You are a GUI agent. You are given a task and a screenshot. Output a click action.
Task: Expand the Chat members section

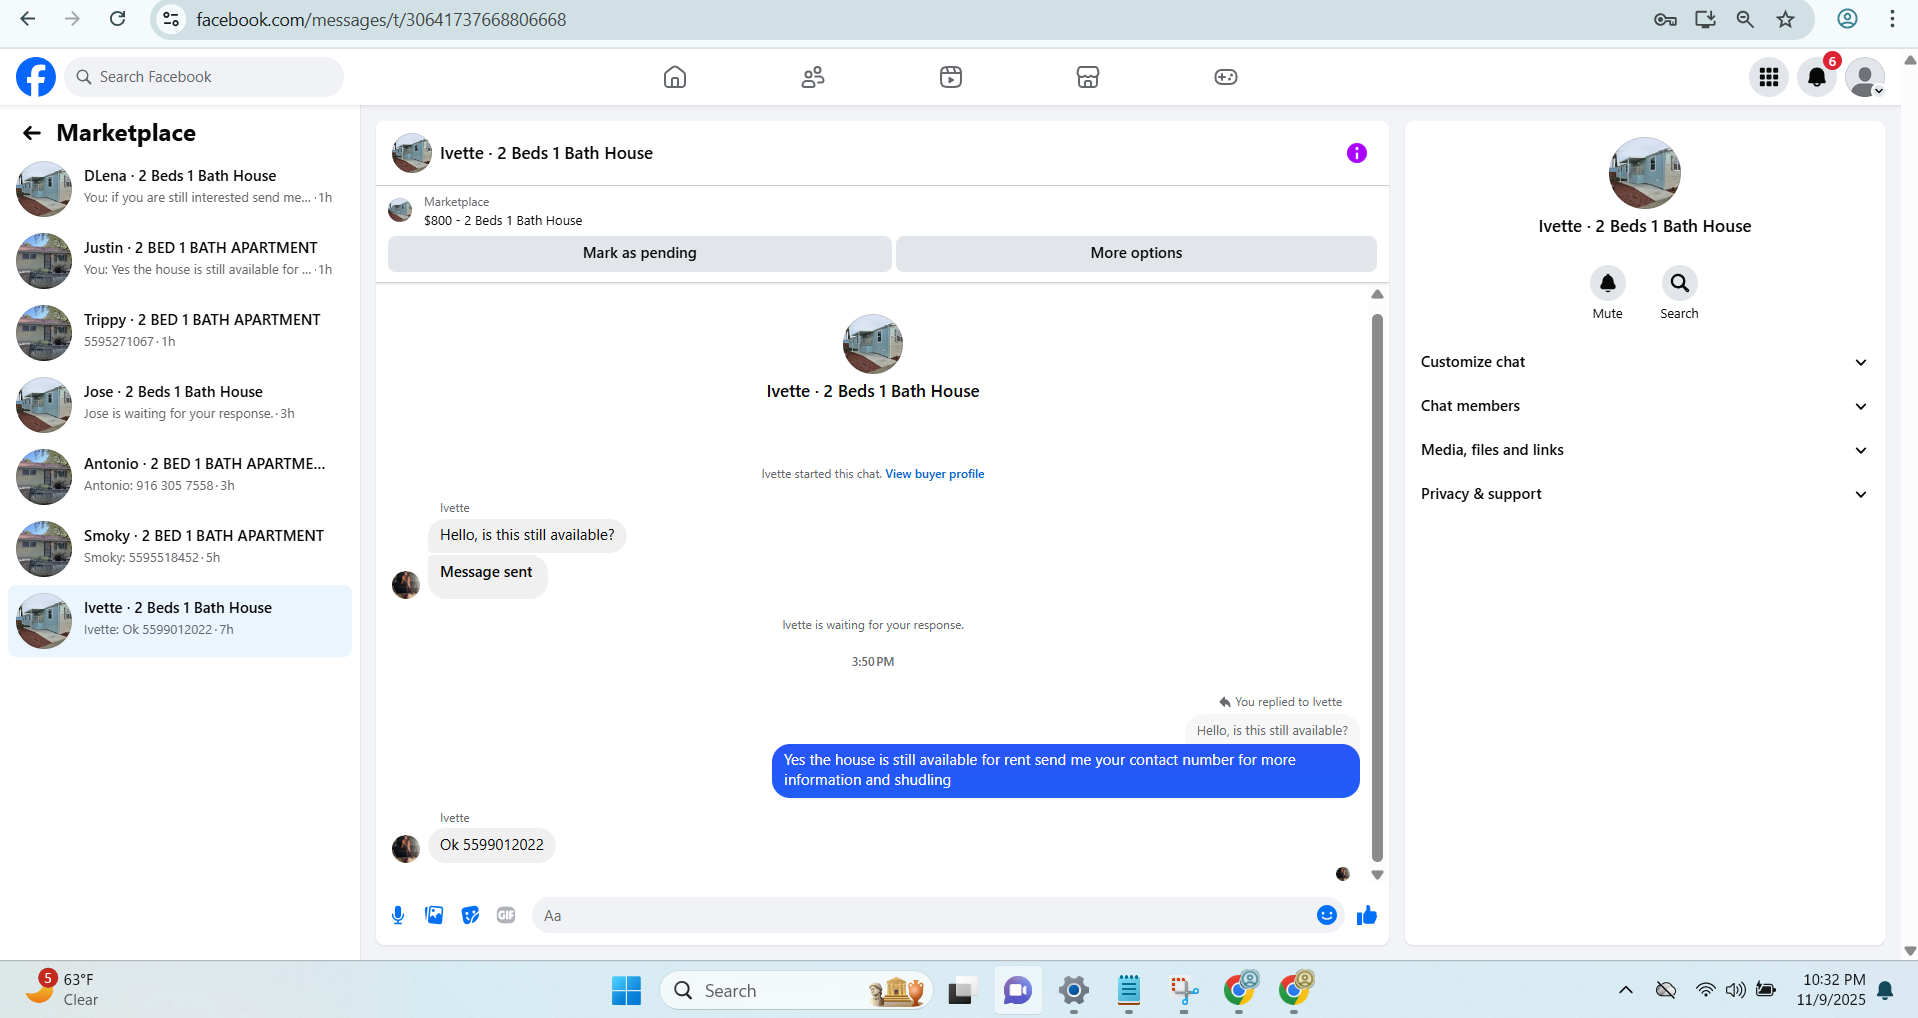(x=1645, y=406)
